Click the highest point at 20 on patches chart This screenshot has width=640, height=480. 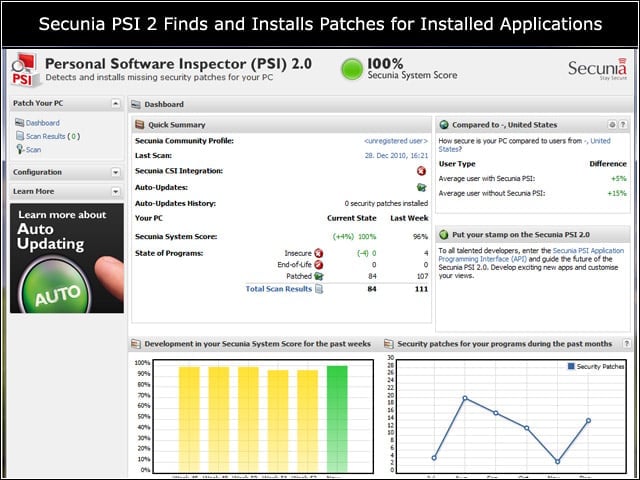click(x=465, y=398)
